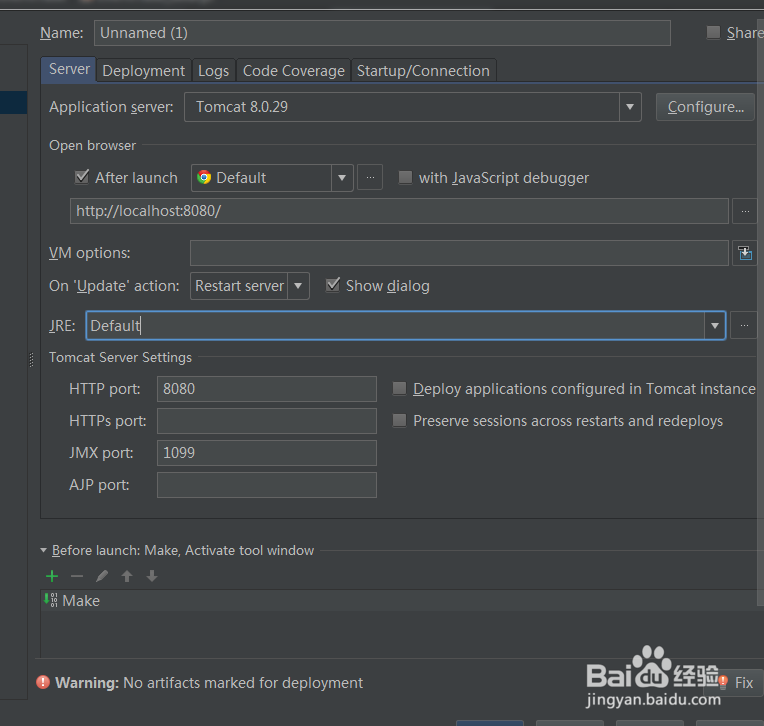Click the Configure... button
The image size is (764, 726).
[x=706, y=107]
